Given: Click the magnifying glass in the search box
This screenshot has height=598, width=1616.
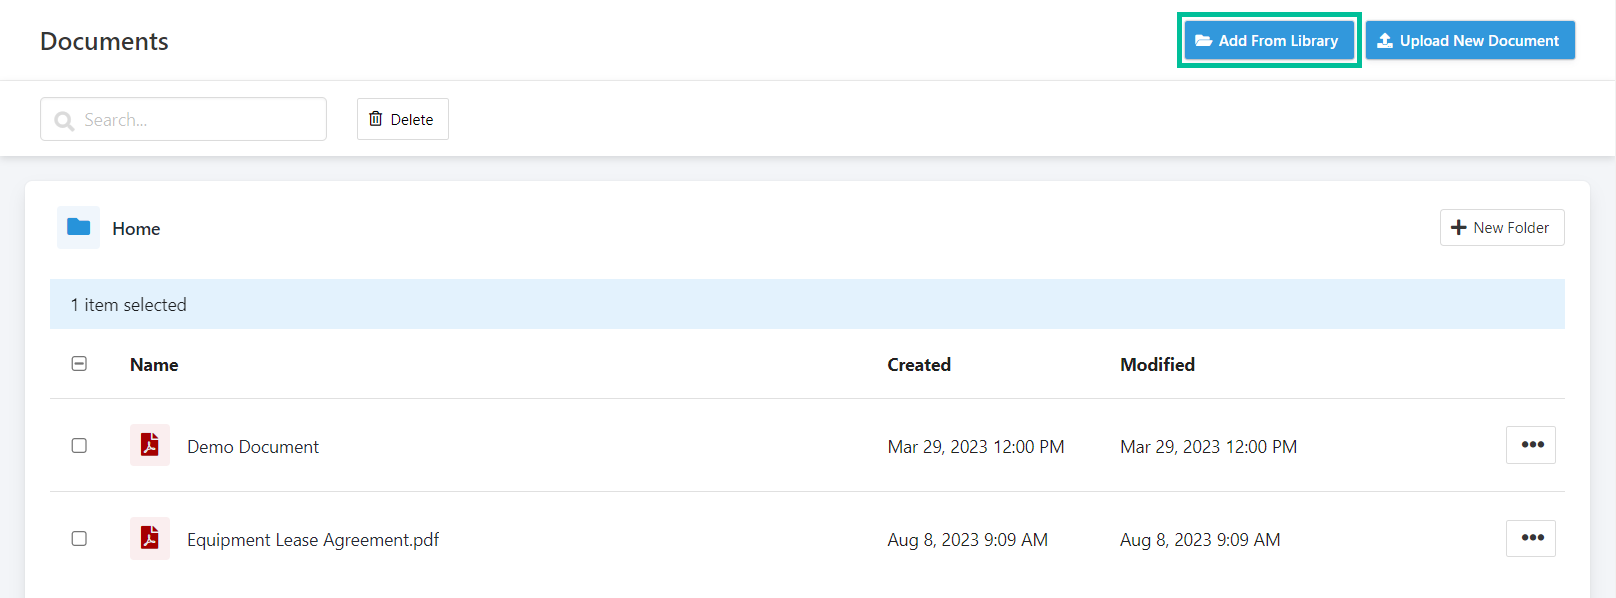Looking at the screenshot, I should pyautogui.click(x=63, y=119).
